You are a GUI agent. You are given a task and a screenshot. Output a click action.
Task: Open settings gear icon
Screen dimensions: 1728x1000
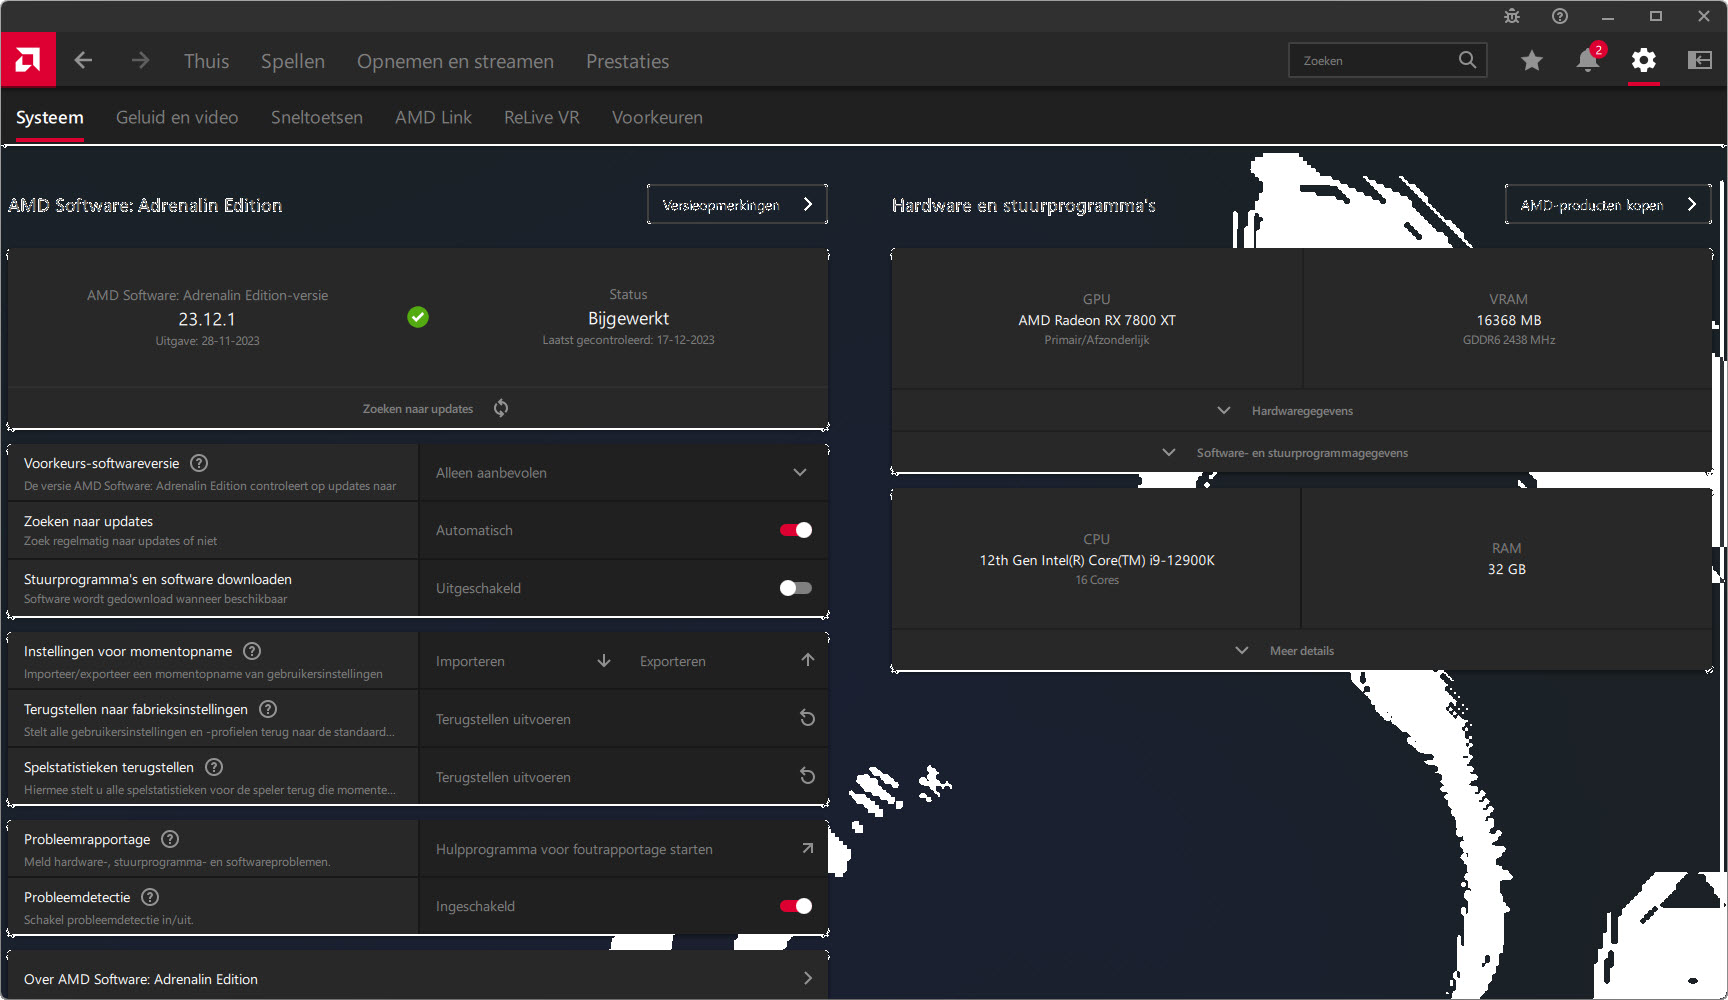tap(1644, 61)
